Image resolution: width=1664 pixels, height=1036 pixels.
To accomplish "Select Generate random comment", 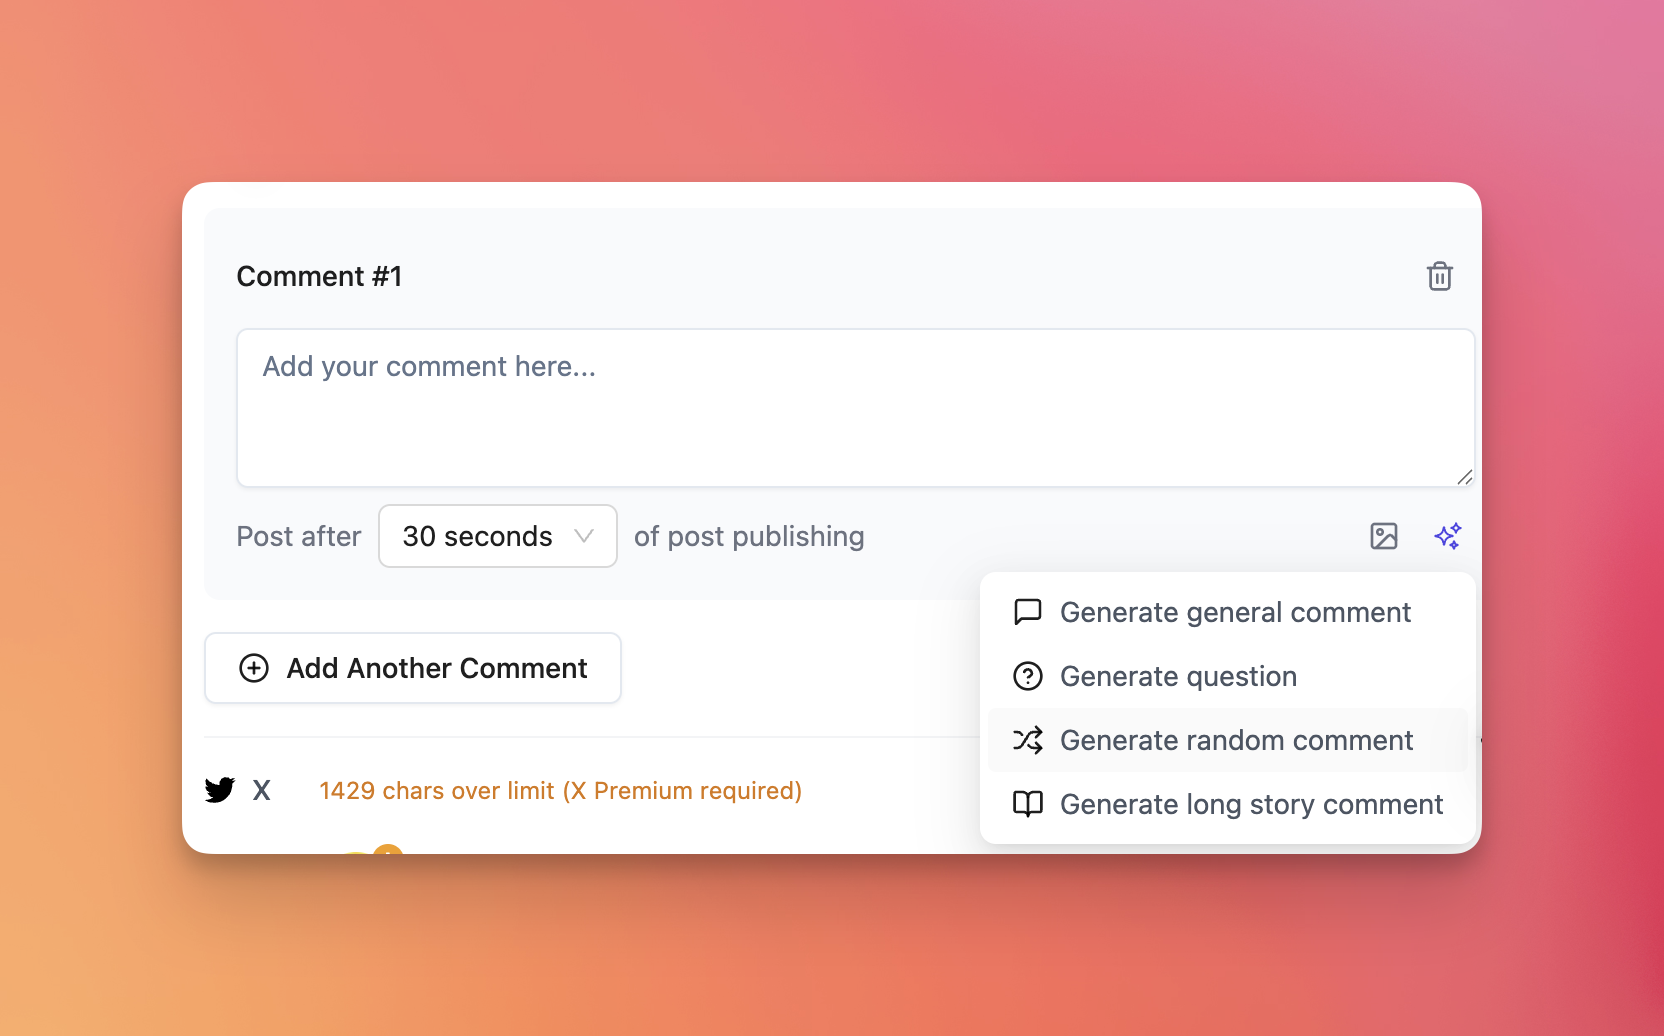I will [1236, 740].
